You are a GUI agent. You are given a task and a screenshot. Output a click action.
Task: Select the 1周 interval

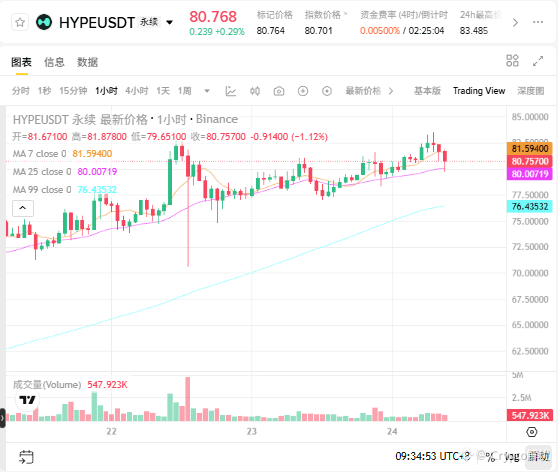pos(185,91)
